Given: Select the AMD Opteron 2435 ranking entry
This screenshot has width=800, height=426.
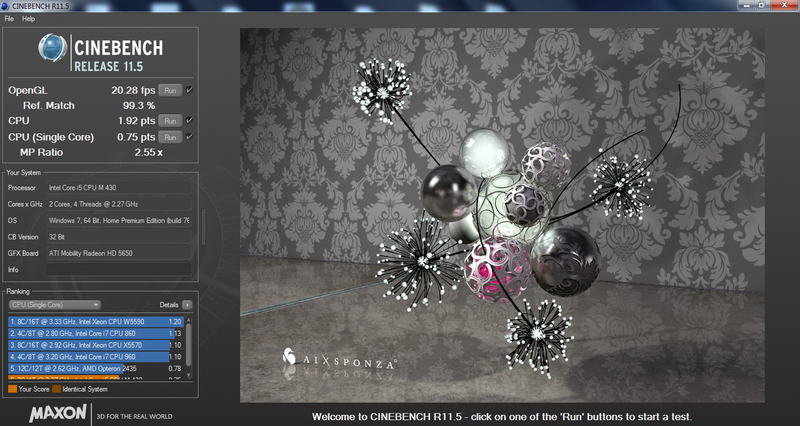Looking at the screenshot, I should 95,368.
